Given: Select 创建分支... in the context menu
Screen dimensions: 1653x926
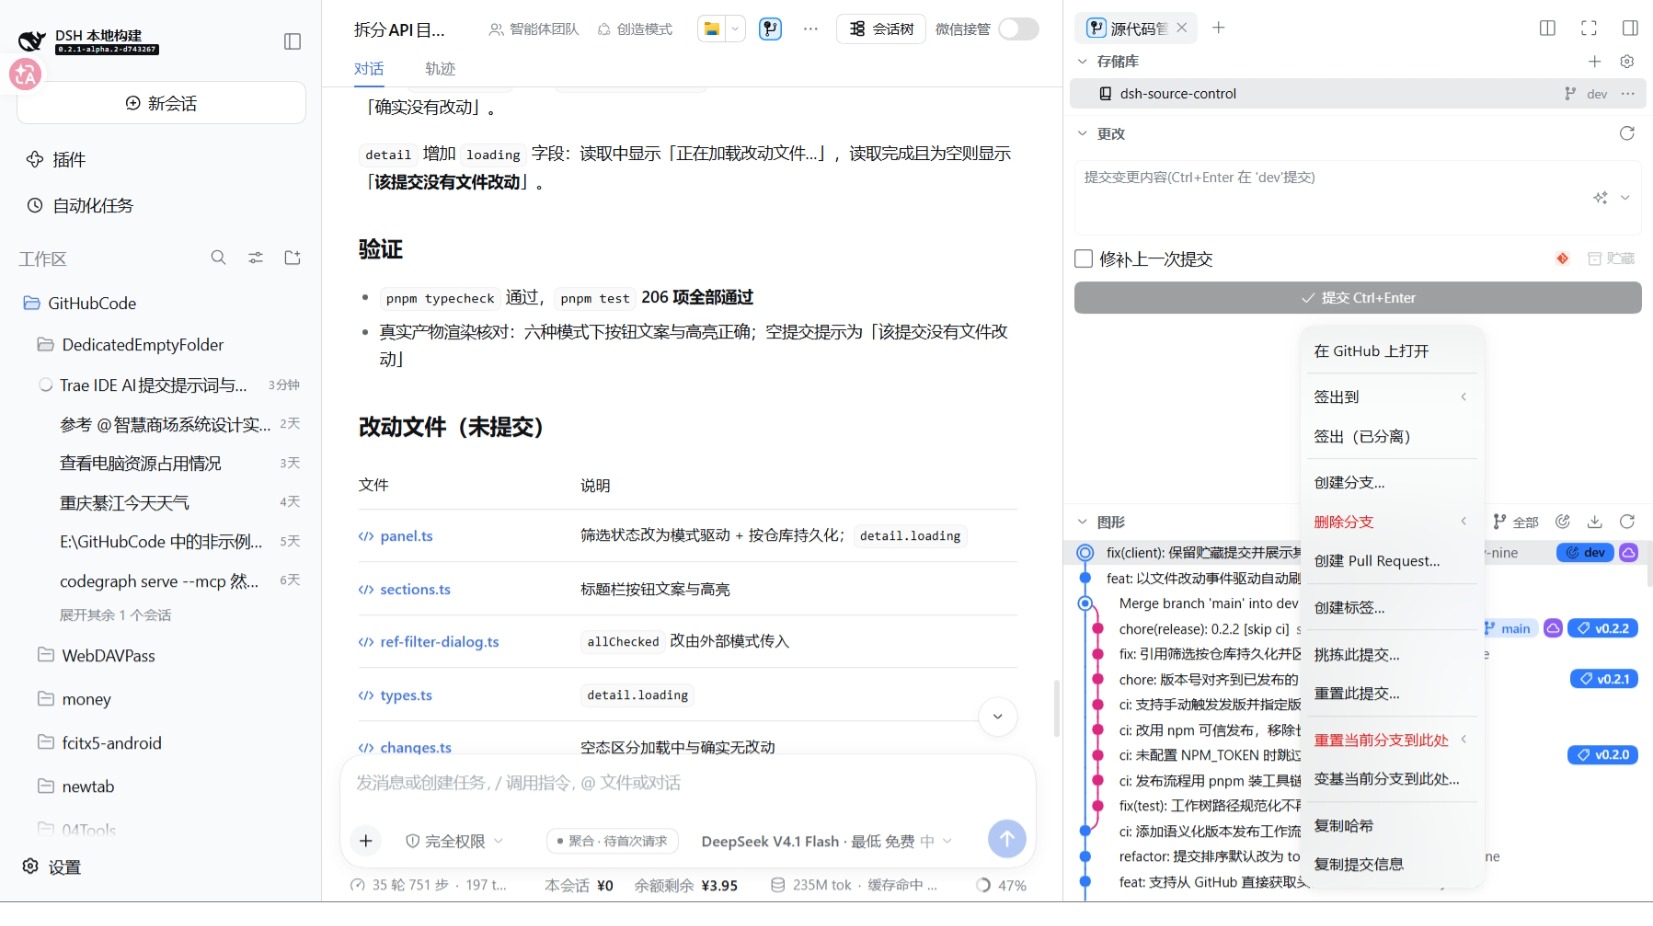Looking at the screenshot, I should coord(1391,482).
